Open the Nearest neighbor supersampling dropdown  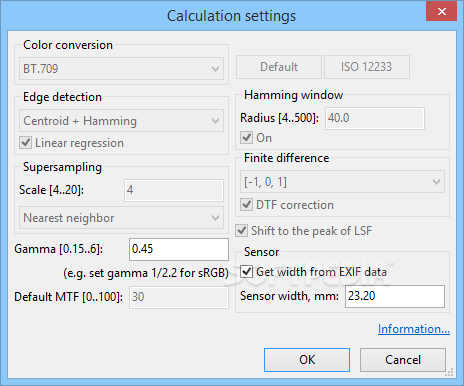point(121,218)
